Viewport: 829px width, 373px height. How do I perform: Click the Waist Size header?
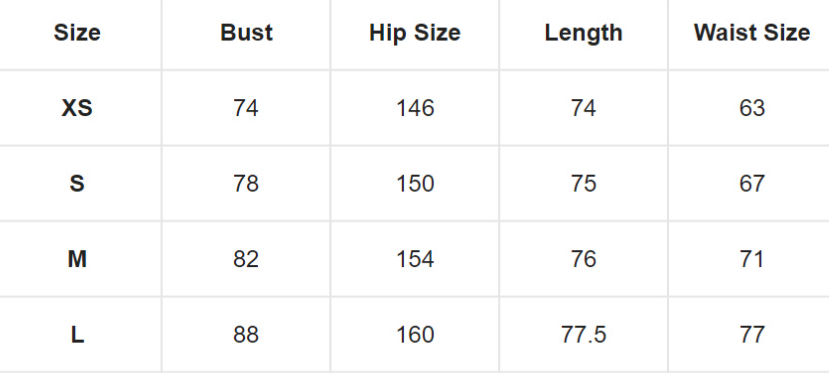(x=752, y=33)
